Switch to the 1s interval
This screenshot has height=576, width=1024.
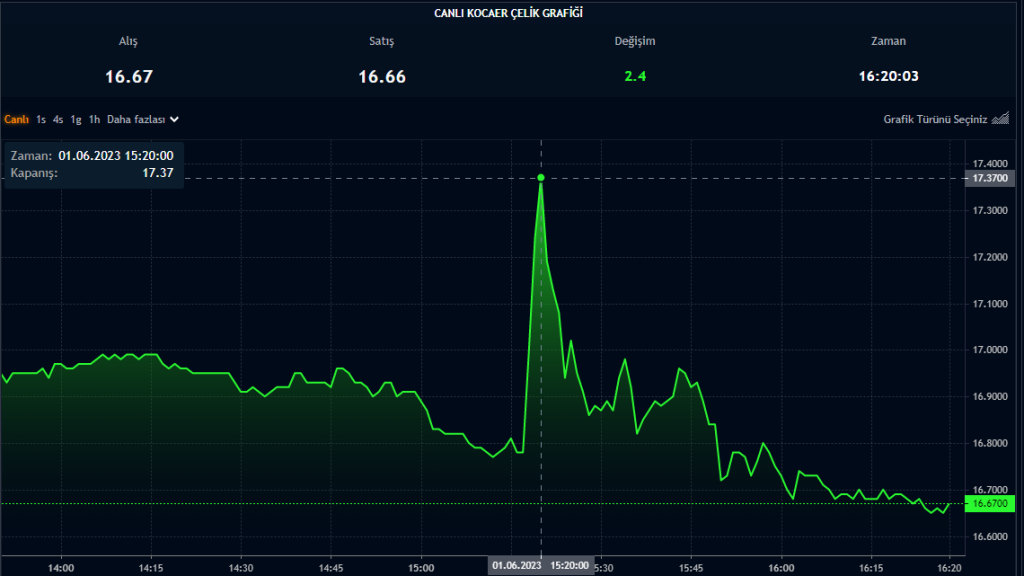pyautogui.click(x=41, y=120)
